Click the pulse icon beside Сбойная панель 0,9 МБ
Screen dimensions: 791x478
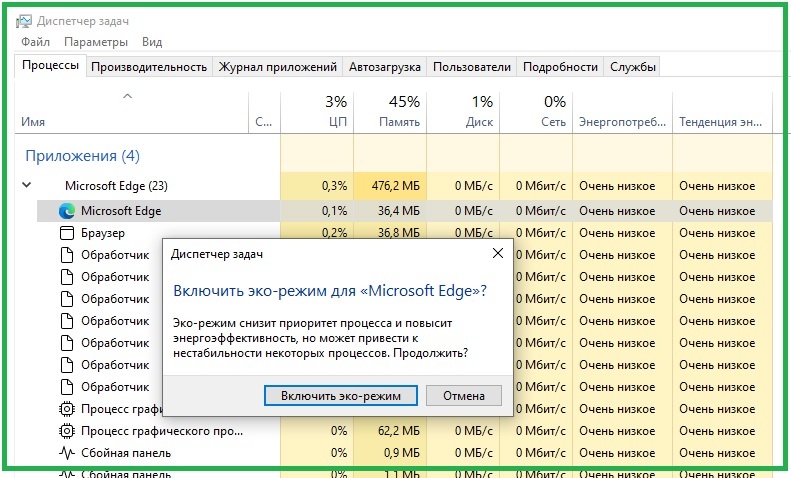pos(67,453)
